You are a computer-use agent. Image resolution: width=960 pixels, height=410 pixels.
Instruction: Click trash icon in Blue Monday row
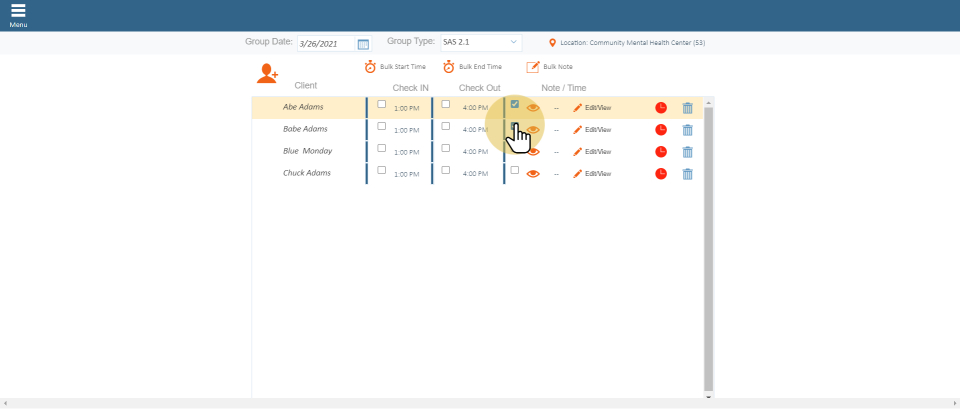(687, 152)
